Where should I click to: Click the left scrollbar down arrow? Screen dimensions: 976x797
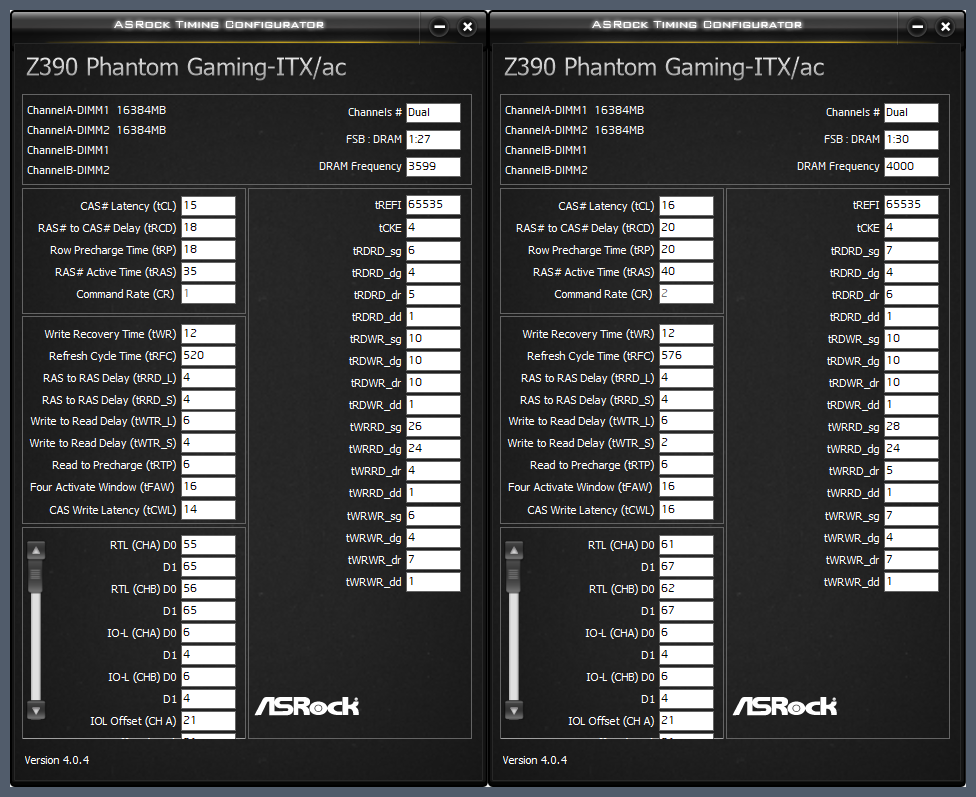36,710
